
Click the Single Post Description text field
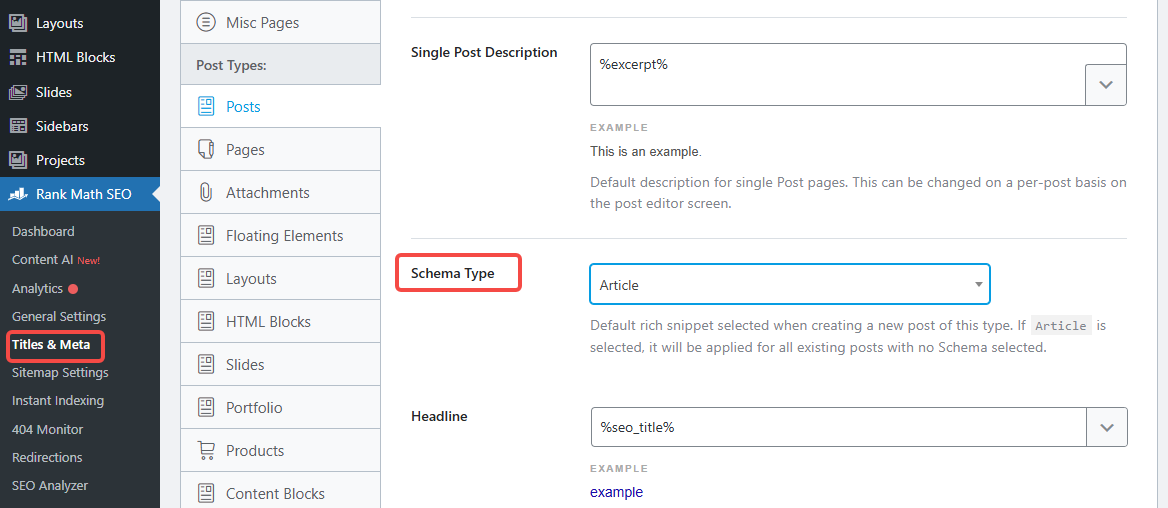point(838,74)
